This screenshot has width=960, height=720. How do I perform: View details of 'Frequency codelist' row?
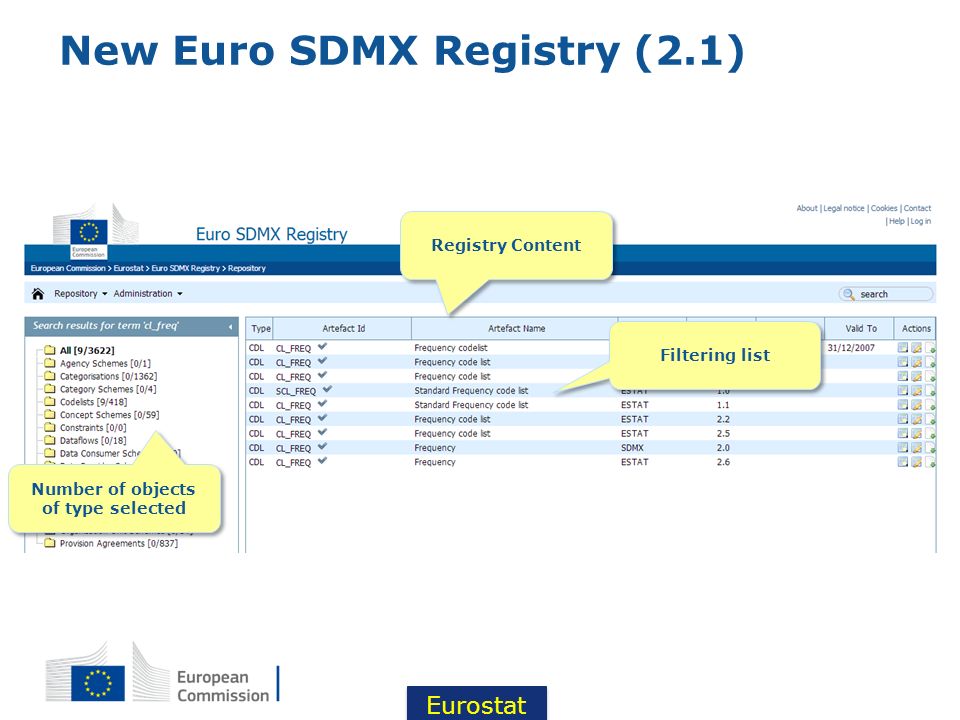click(903, 348)
